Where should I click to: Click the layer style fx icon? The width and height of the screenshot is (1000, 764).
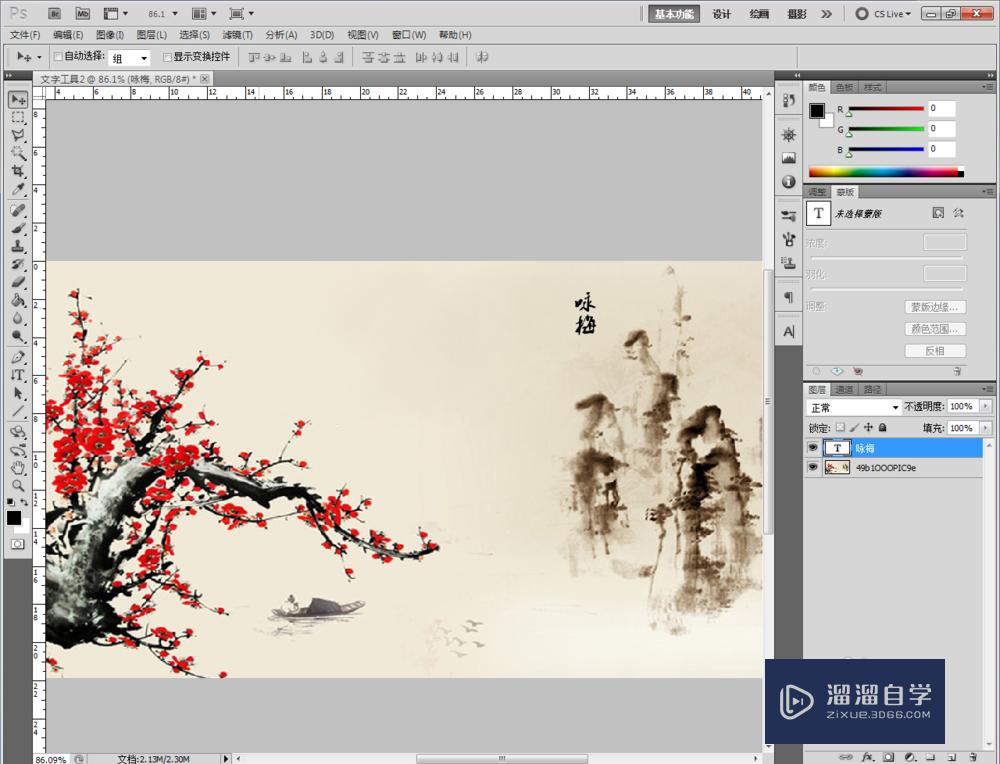(x=868, y=756)
